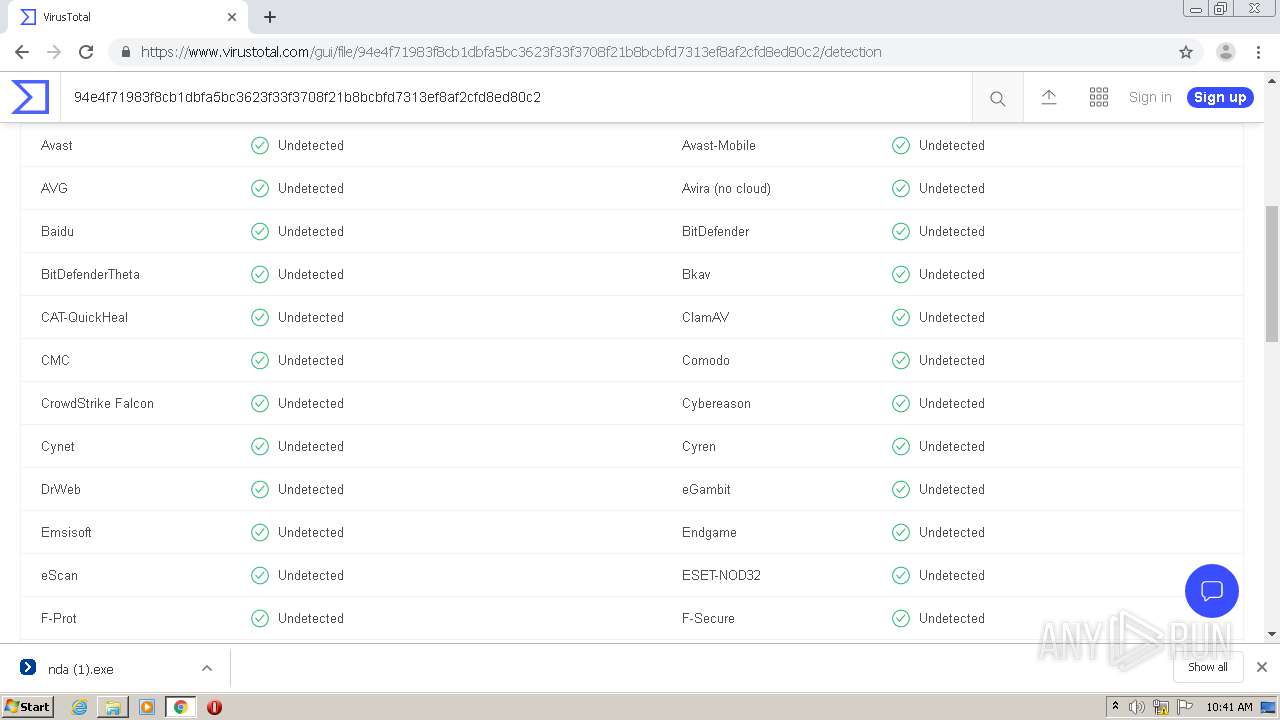View site security lock info
Viewport: 1280px width, 720px height.
pos(125,52)
